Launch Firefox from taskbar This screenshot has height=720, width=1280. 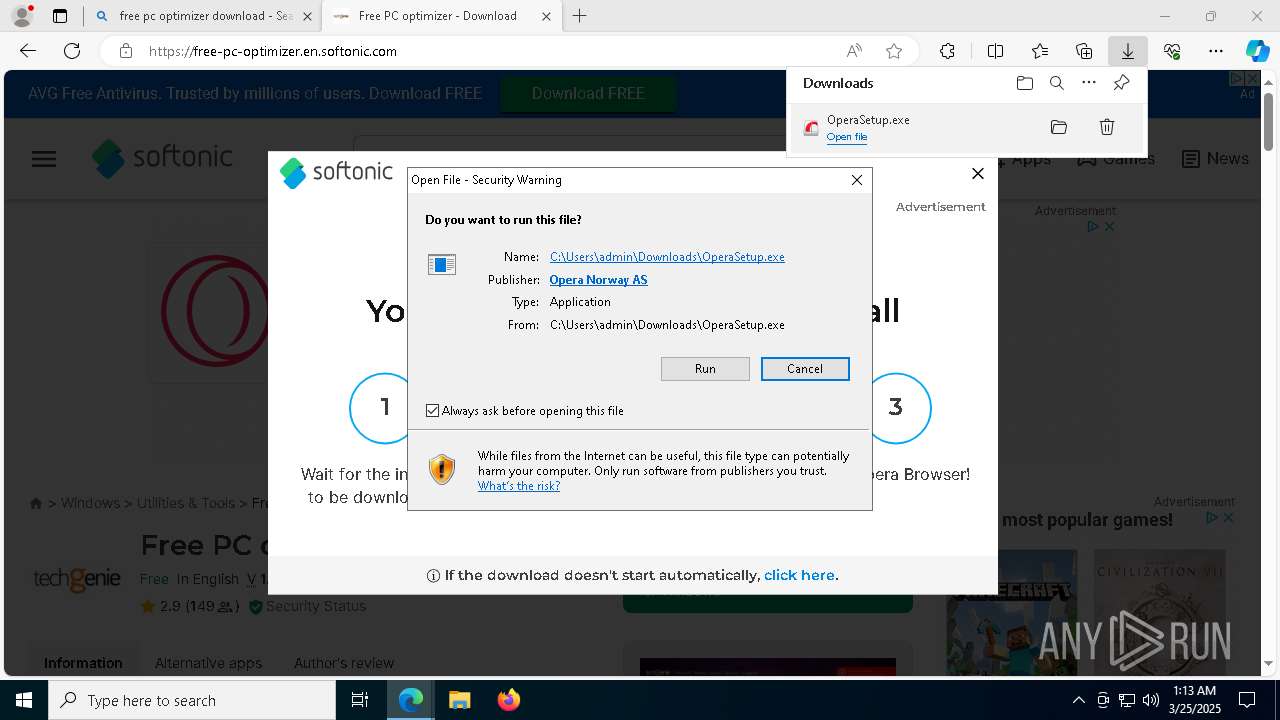[x=508, y=700]
